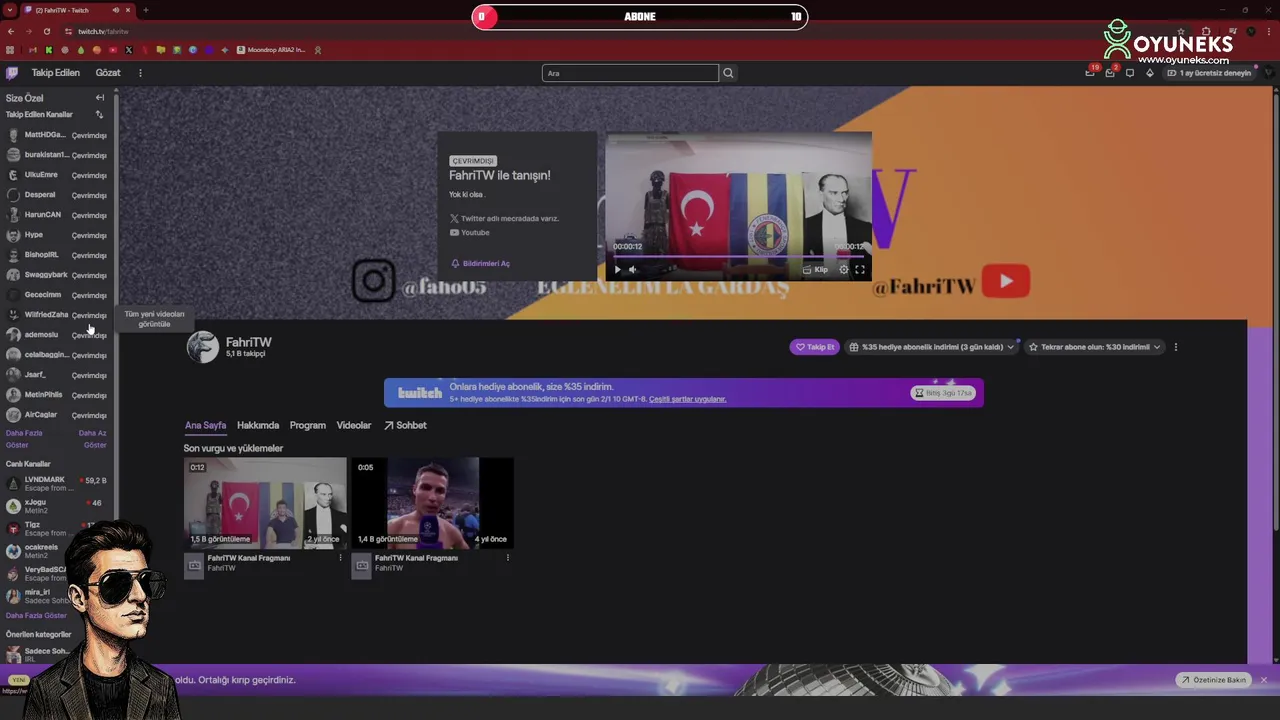Open user profile avatar menu
The width and height of the screenshot is (1280, 720).
[x=1269, y=73]
